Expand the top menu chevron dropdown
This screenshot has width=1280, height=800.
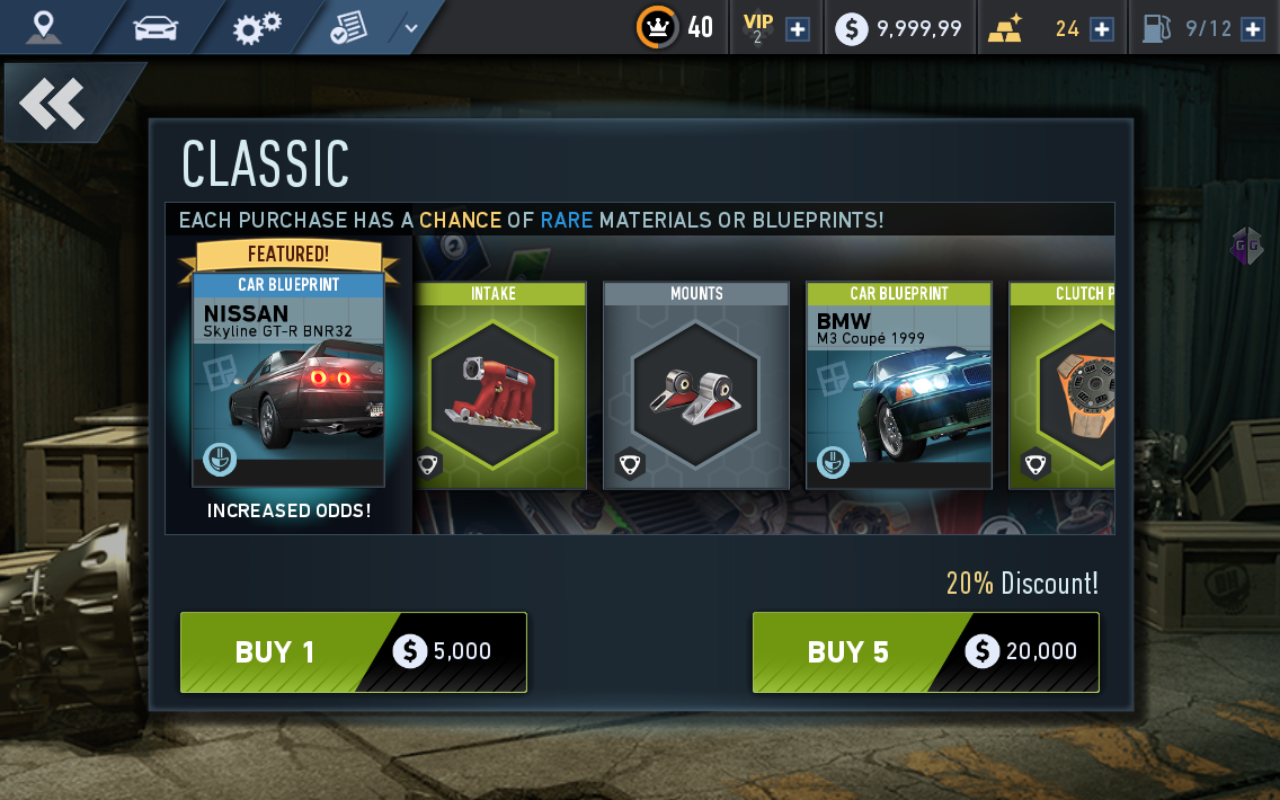click(x=411, y=28)
